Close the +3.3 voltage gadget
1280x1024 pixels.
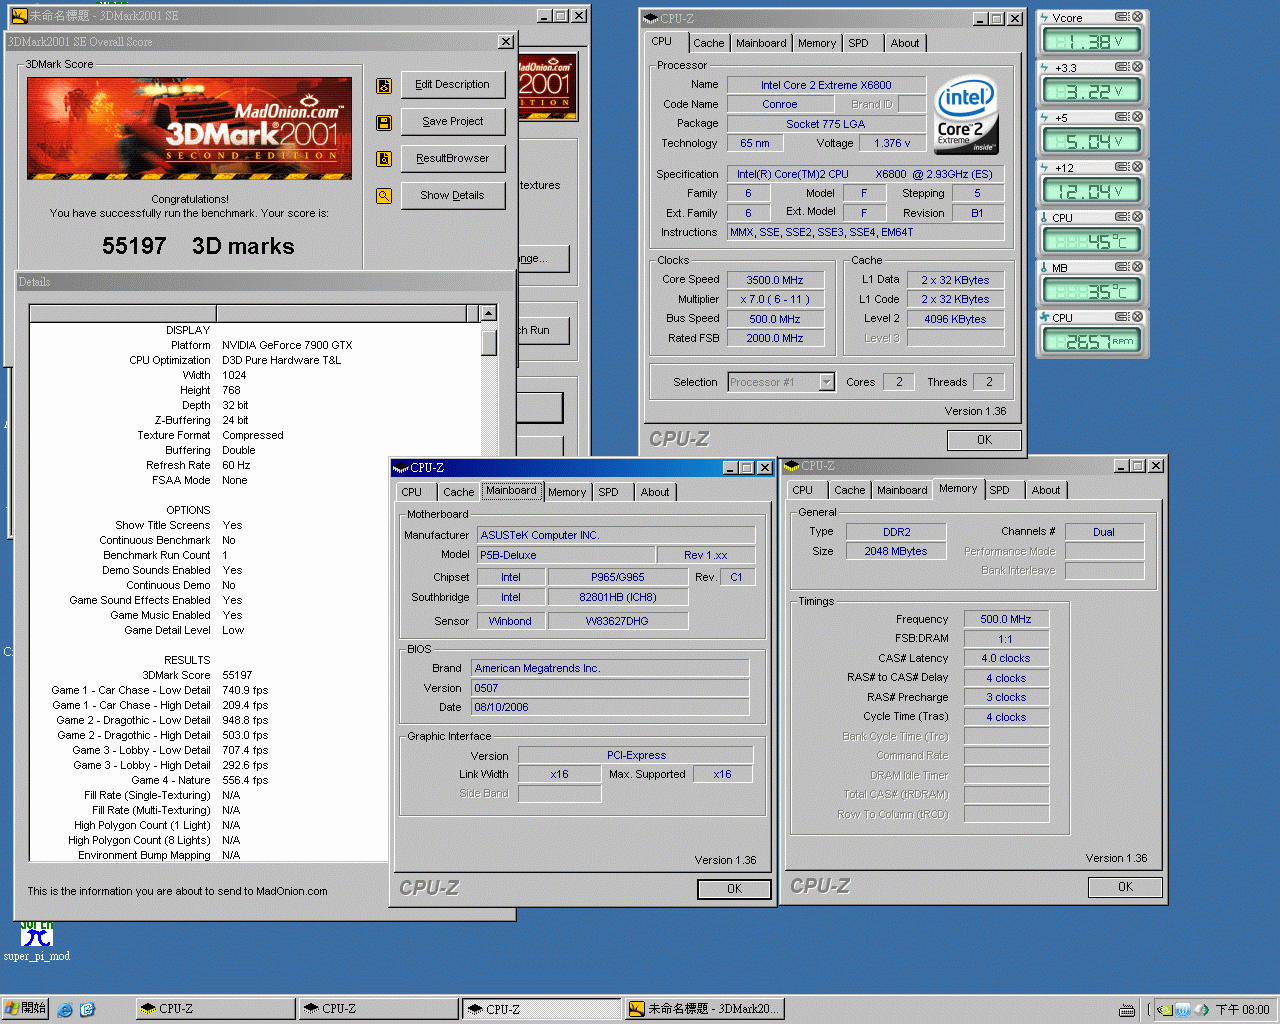pos(1137,67)
